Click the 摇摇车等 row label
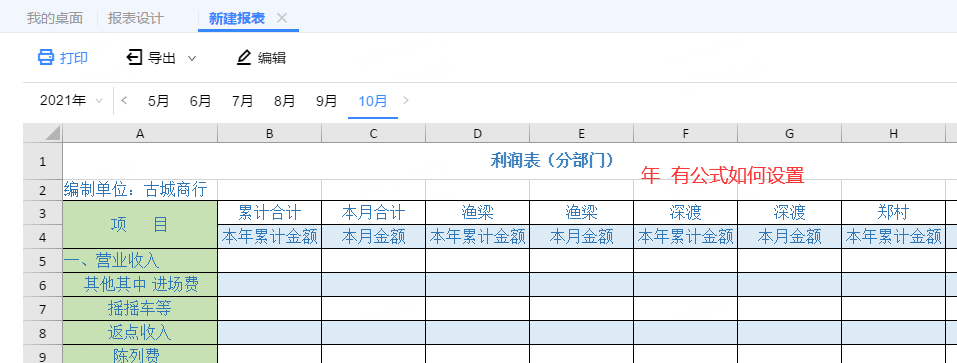Viewport: 957px width, 363px height. [140, 309]
